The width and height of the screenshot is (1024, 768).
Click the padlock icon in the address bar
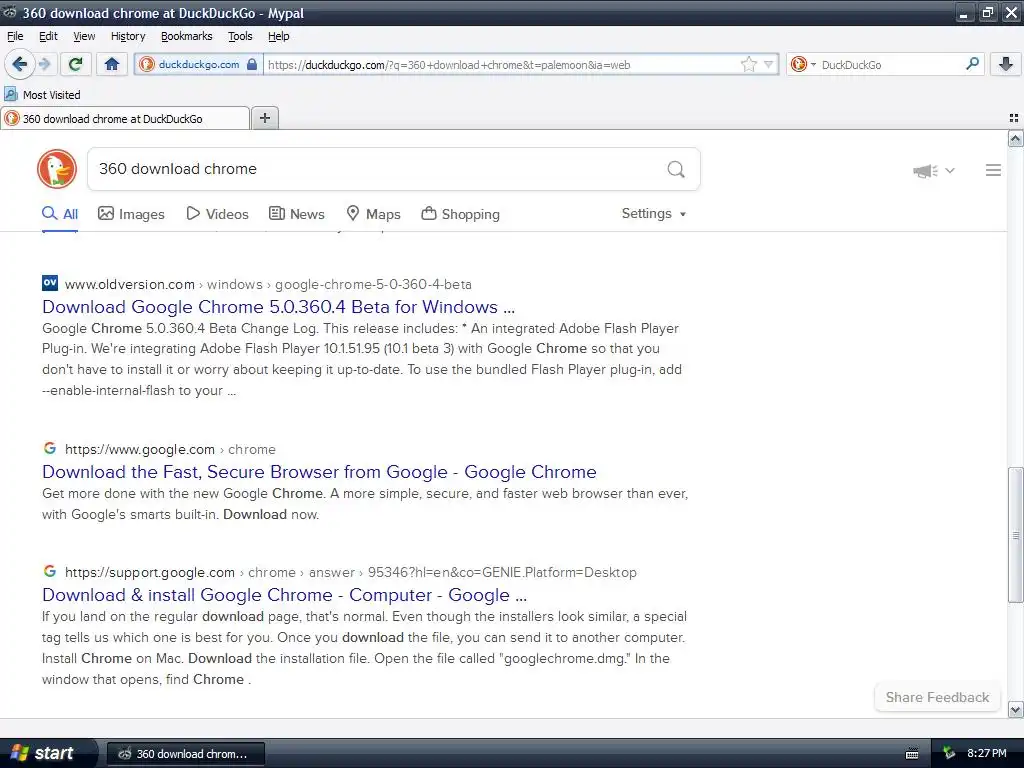pyautogui.click(x=252, y=64)
